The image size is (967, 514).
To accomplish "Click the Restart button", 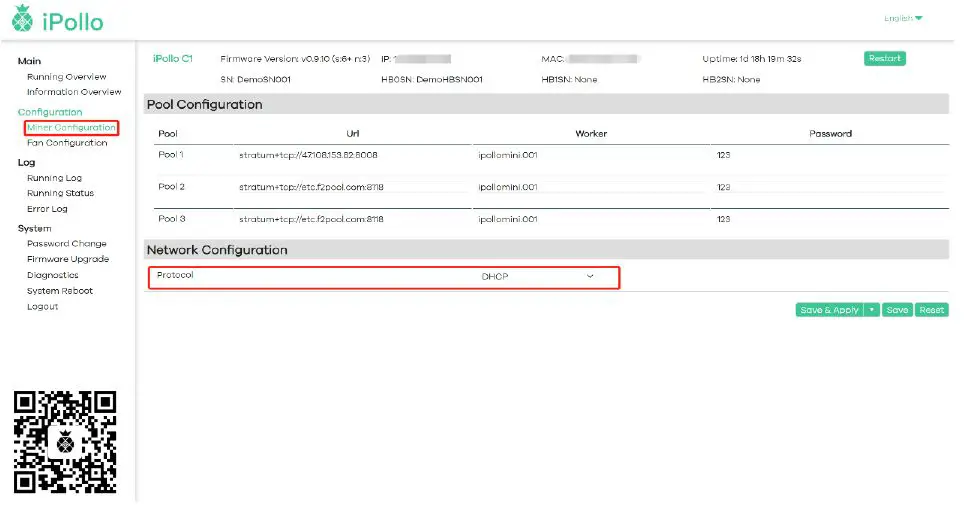I will [884, 59].
